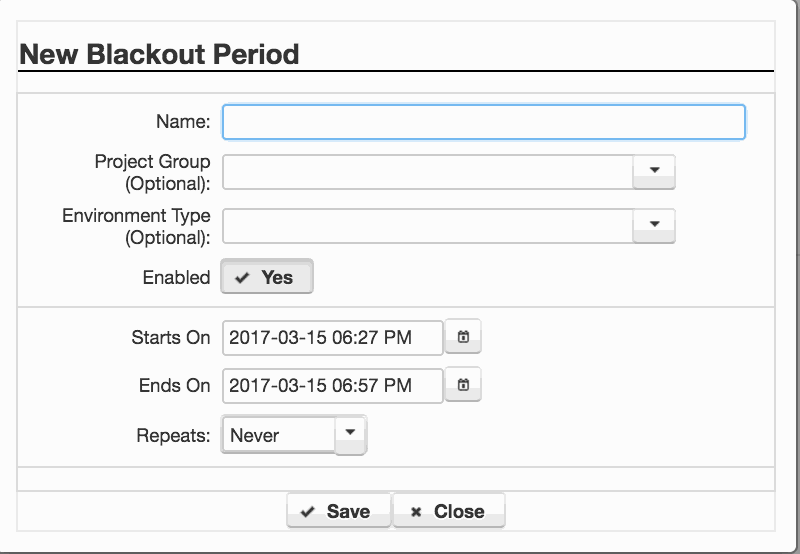
Task: Focus the Name text field
Action: (x=484, y=122)
